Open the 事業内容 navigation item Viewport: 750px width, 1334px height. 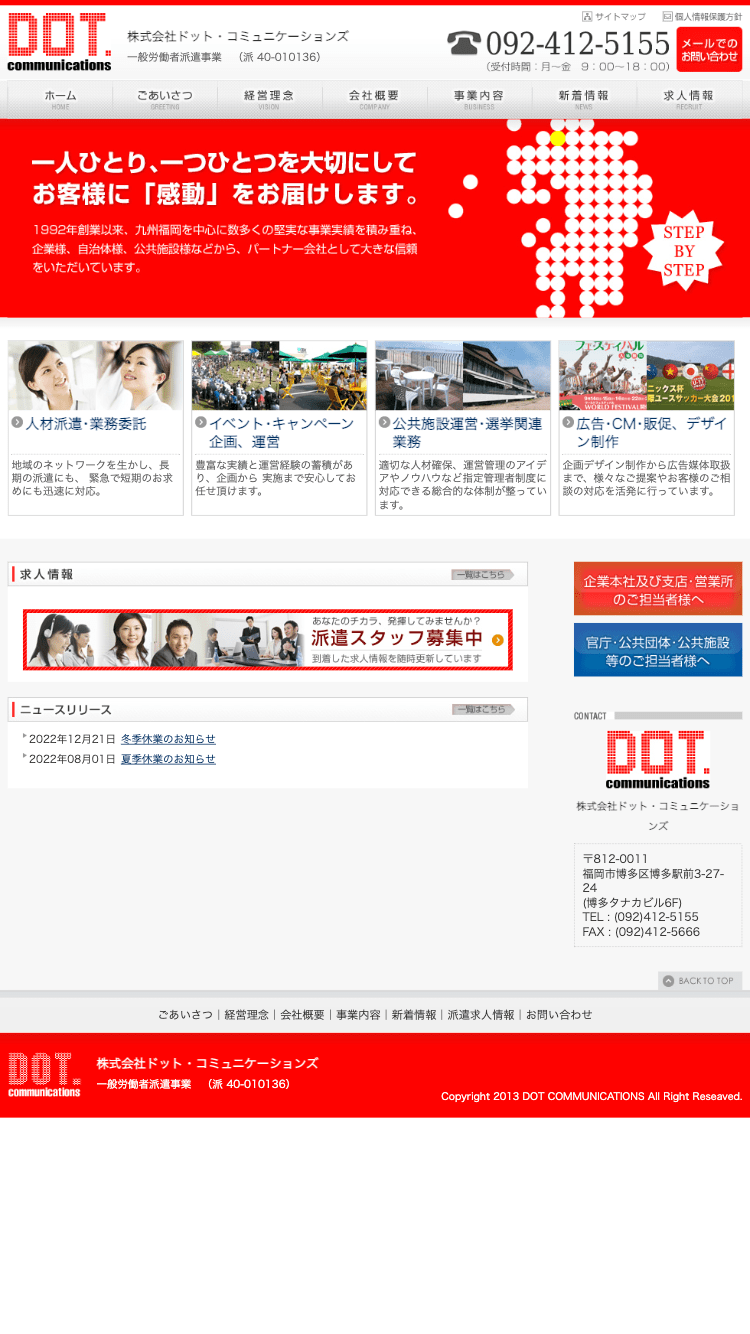pyautogui.click(x=479, y=99)
